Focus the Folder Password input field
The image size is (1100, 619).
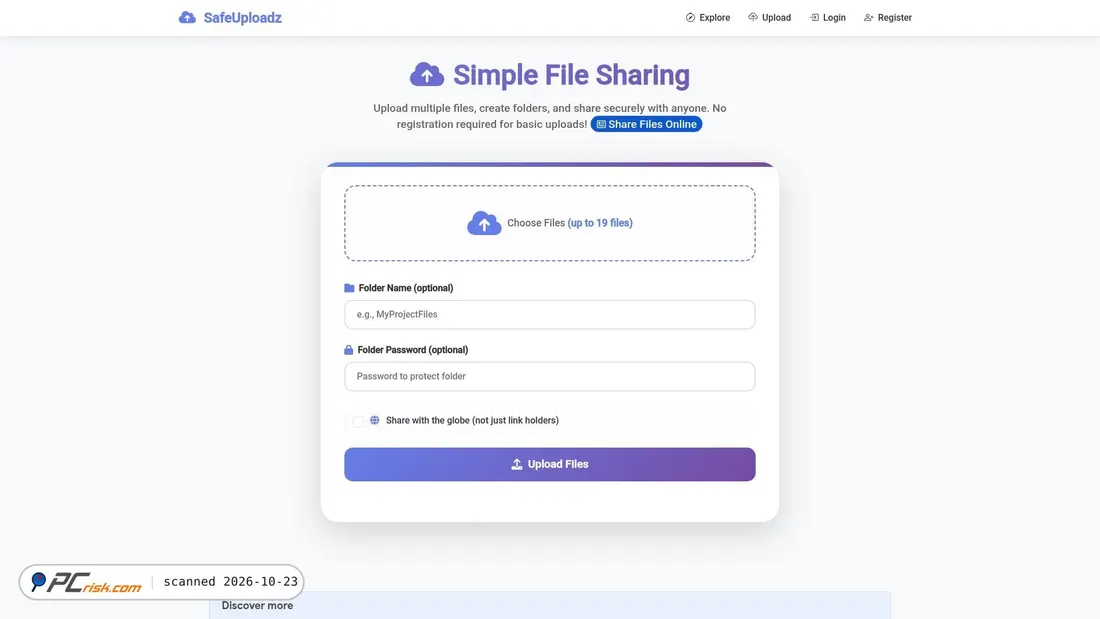pyautogui.click(x=550, y=376)
